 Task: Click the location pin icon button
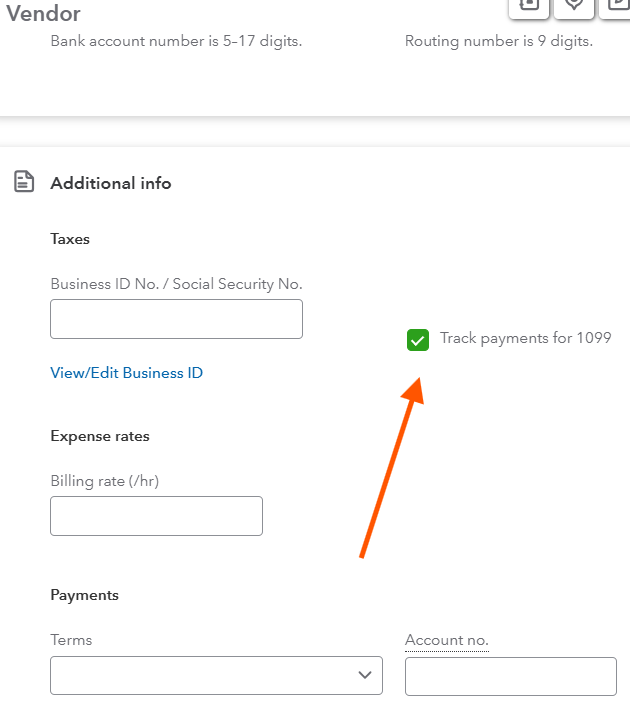coord(574,5)
